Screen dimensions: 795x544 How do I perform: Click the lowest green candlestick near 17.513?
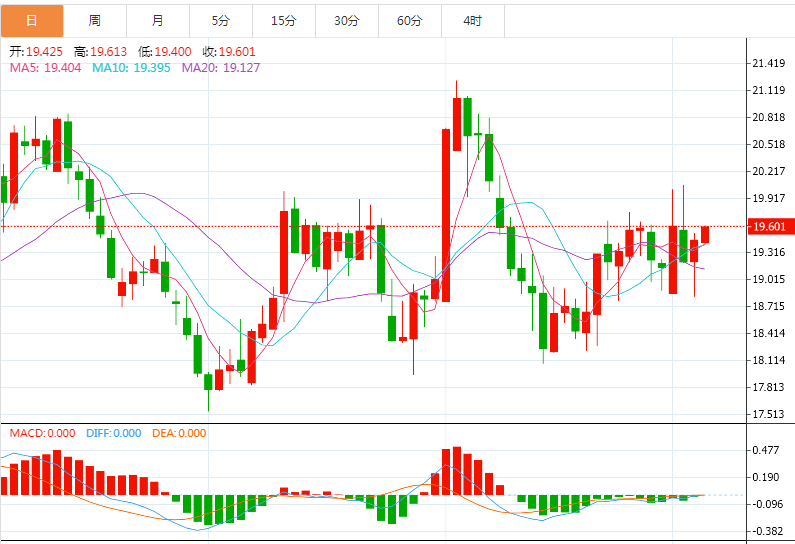click(x=208, y=382)
